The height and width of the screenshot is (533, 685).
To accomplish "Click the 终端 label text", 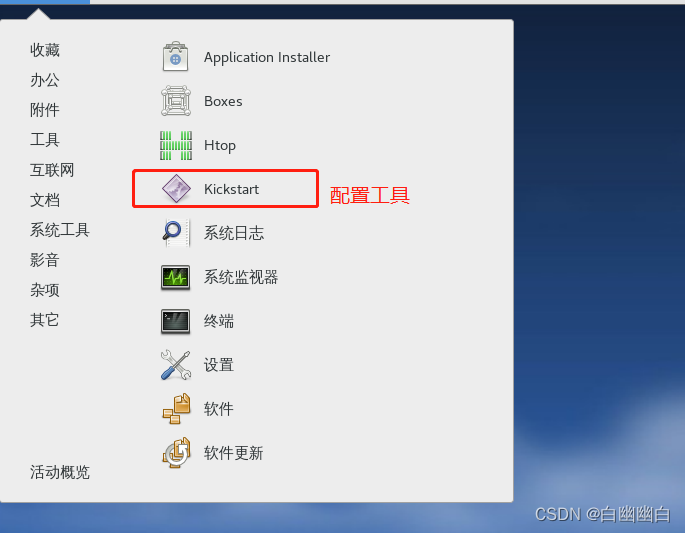I will (218, 321).
